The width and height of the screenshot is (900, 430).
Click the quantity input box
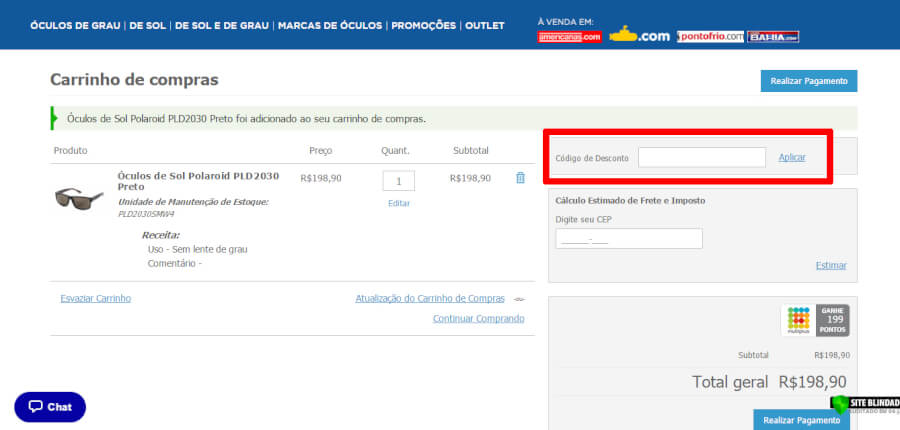[x=399, y=181]
